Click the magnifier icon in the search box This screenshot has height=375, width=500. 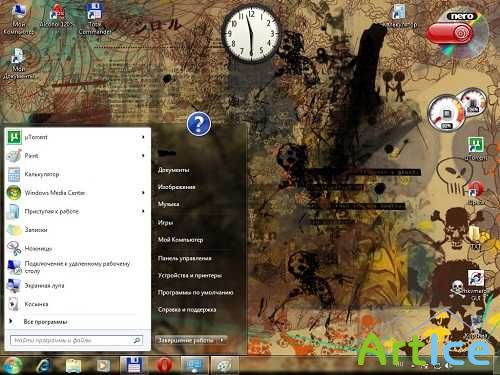[x=137, y=340]
